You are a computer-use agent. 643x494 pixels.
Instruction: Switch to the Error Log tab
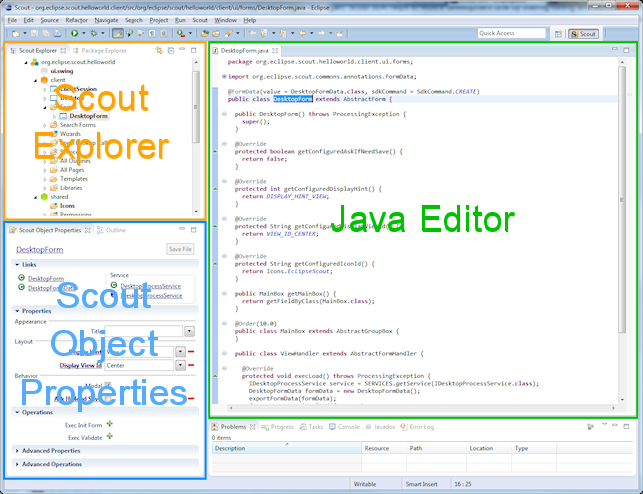(x=417, y=427)
